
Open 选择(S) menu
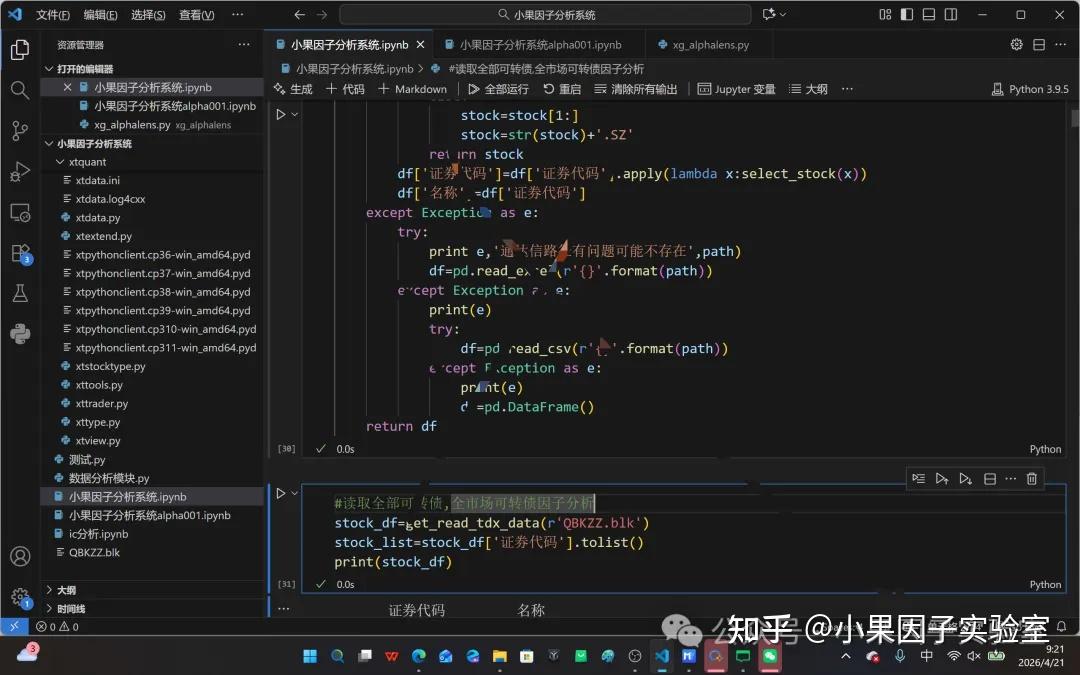pyautogui.click(x=148, y=14)
